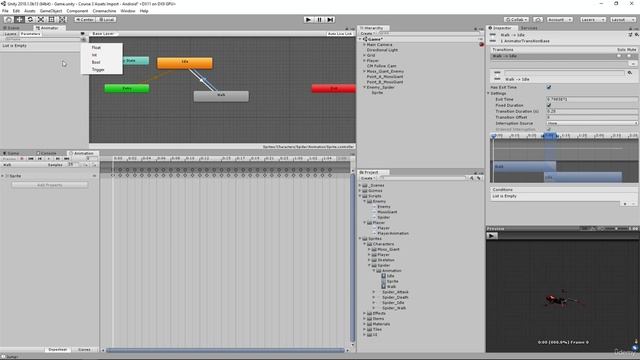Image resolution: width=640 pixels, height=360 pixels.
Task: Expand the Moss_Giant_Enemy object in Hierarchy
Action: click(364, 71)
